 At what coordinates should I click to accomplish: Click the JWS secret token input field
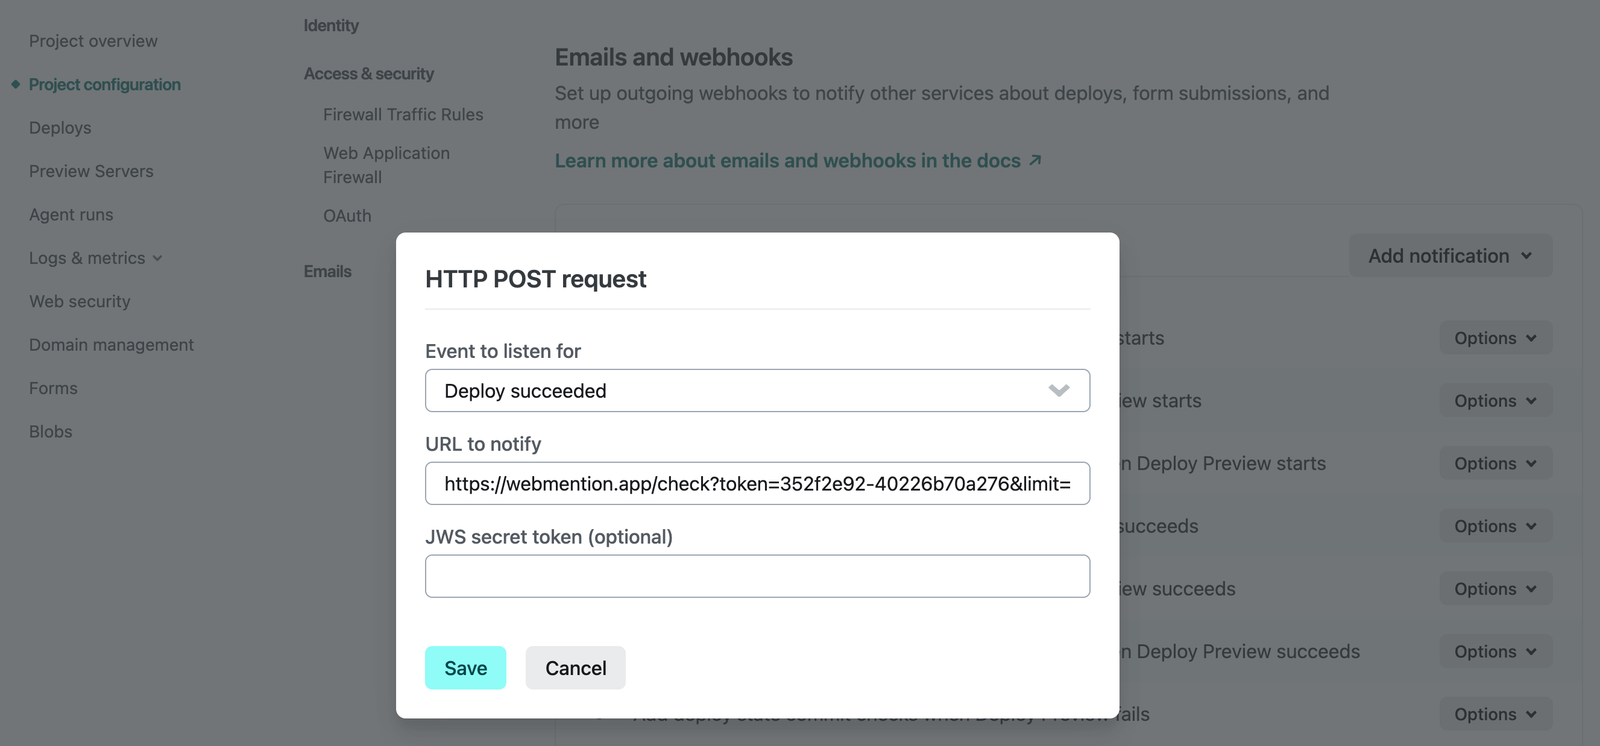(757, 576)
